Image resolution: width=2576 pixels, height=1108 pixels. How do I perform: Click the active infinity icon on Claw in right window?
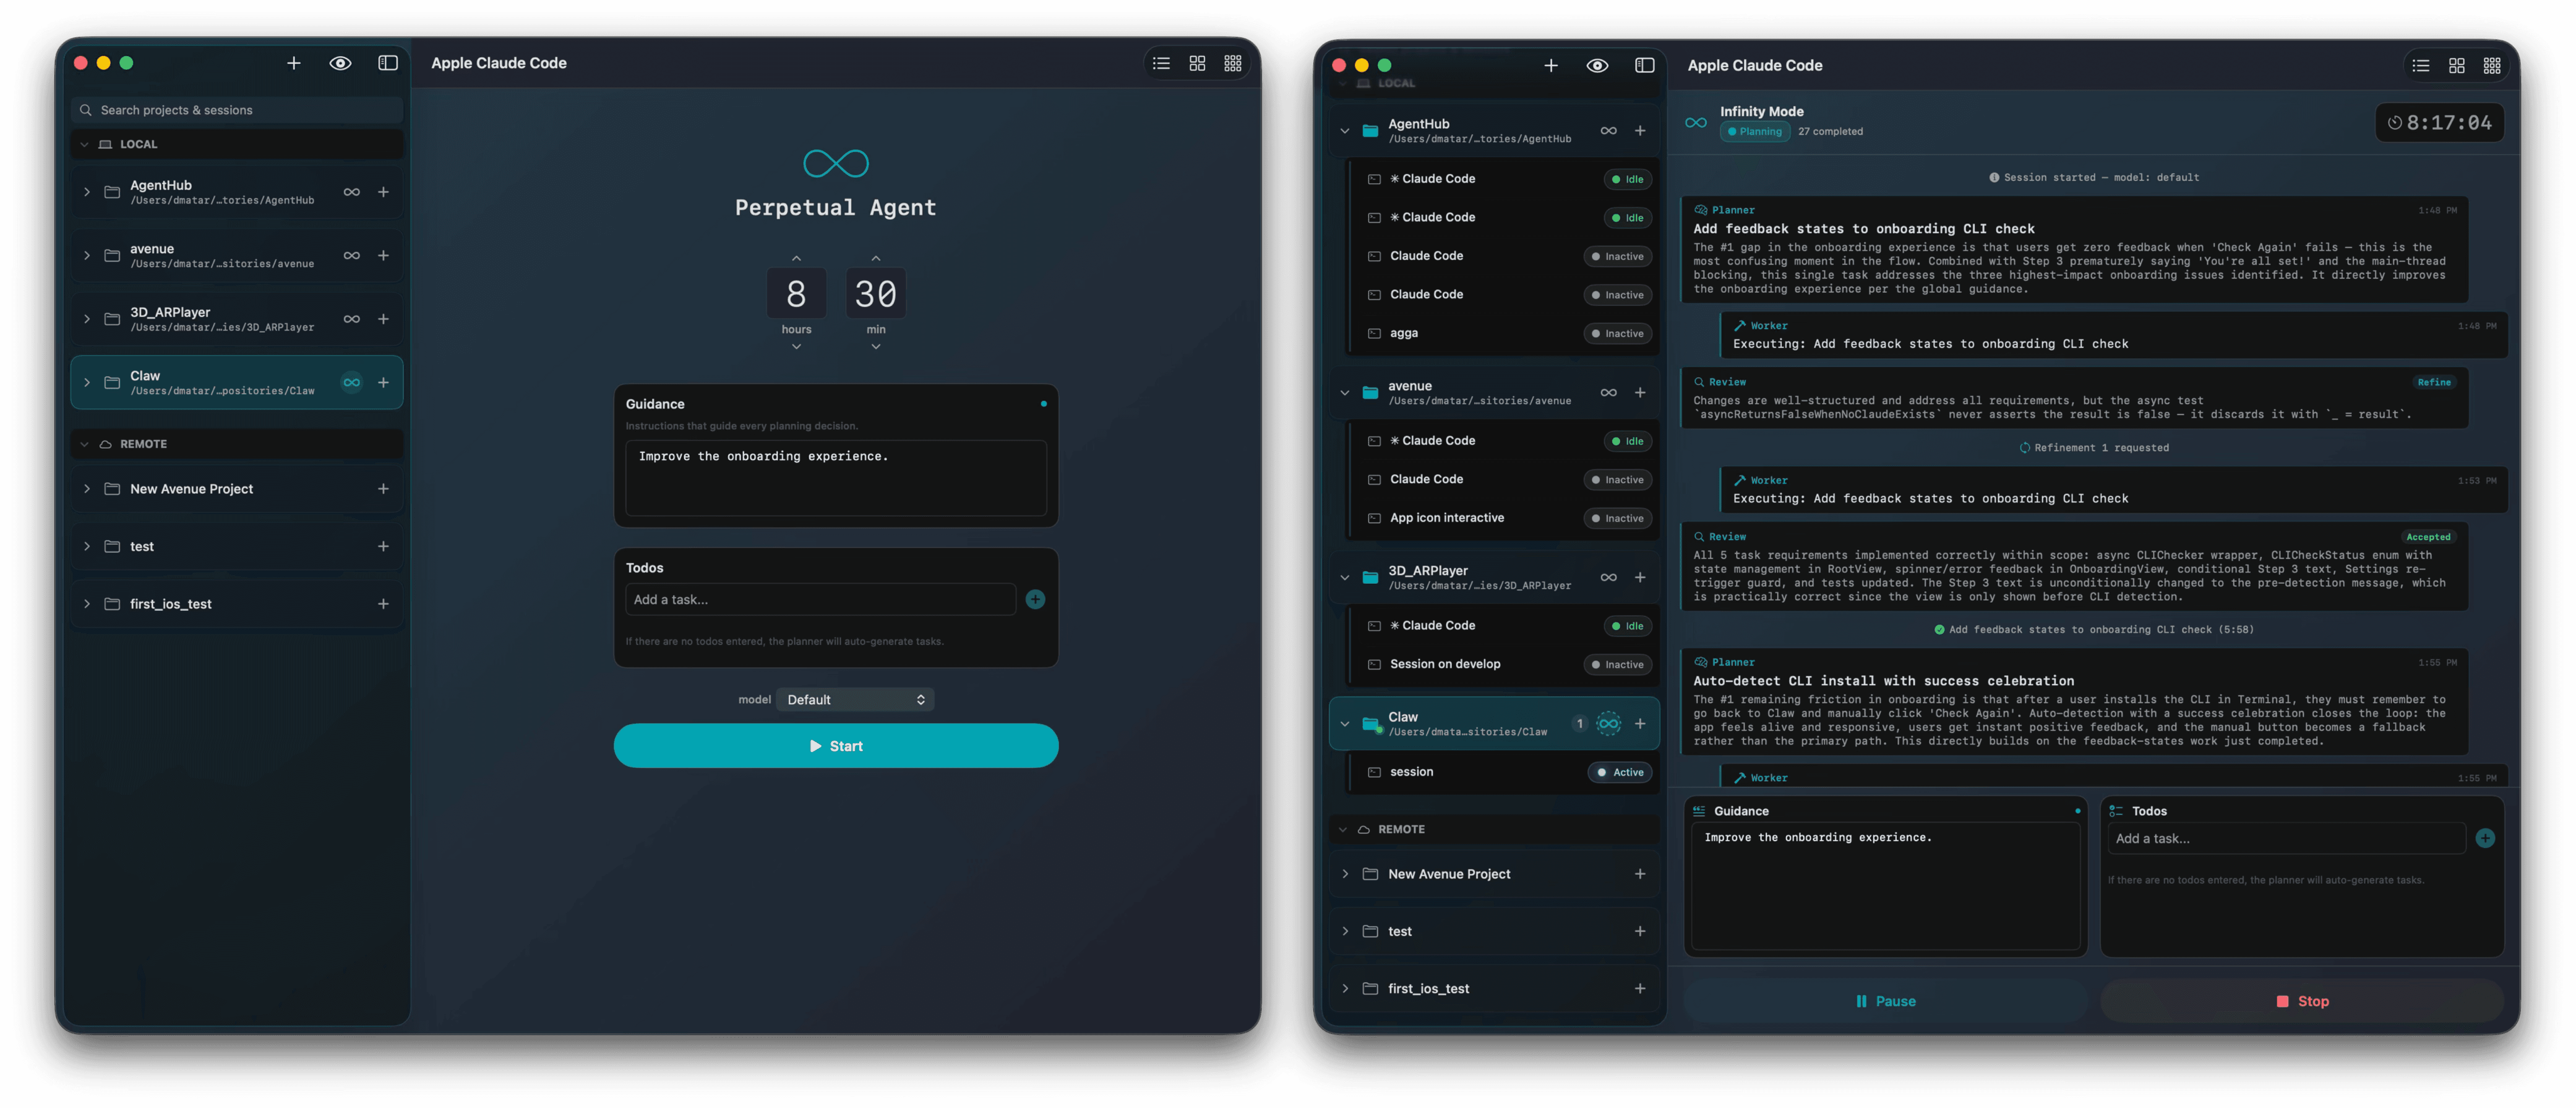click(1608, 724)
